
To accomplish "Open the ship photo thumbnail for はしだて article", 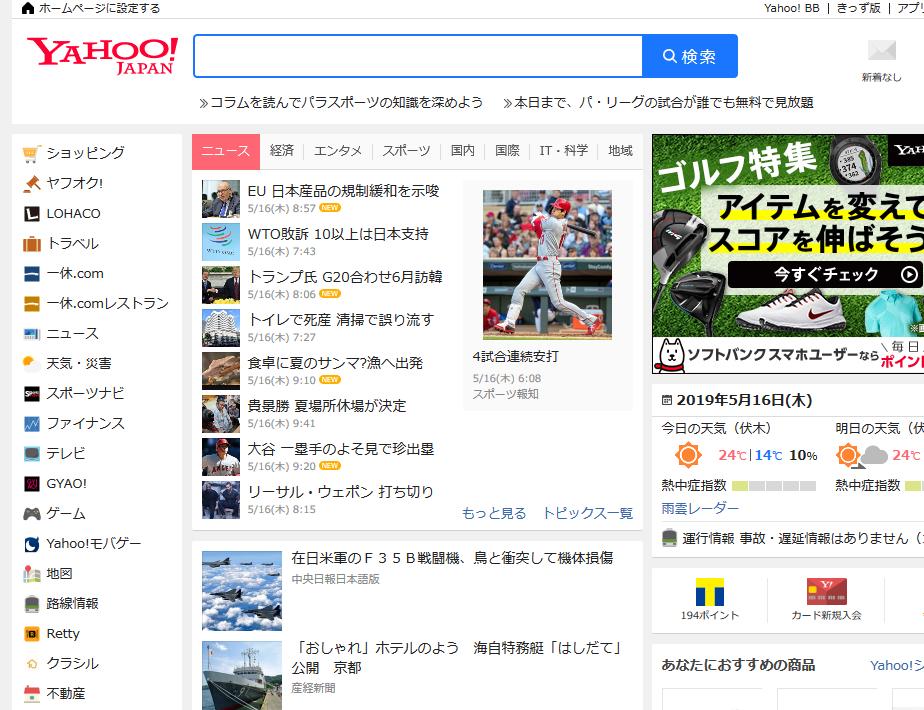I will (x=242, y=675).
